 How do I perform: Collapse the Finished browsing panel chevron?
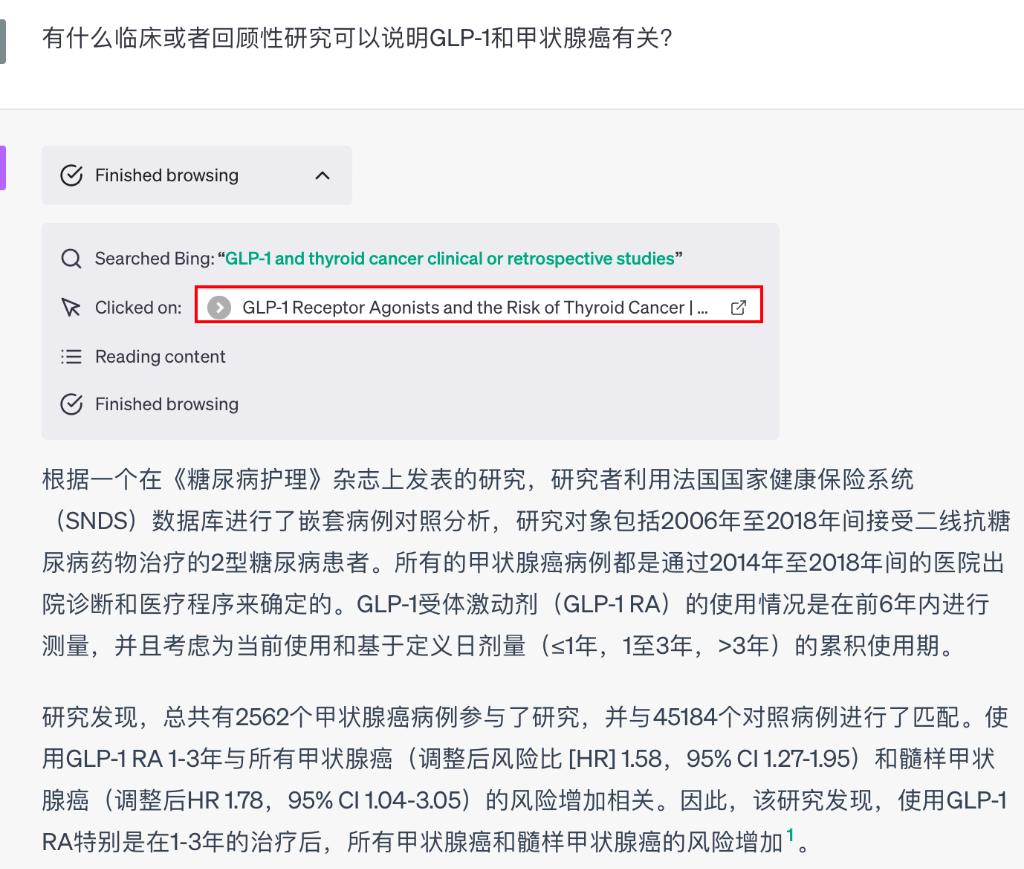click(322, 176)
